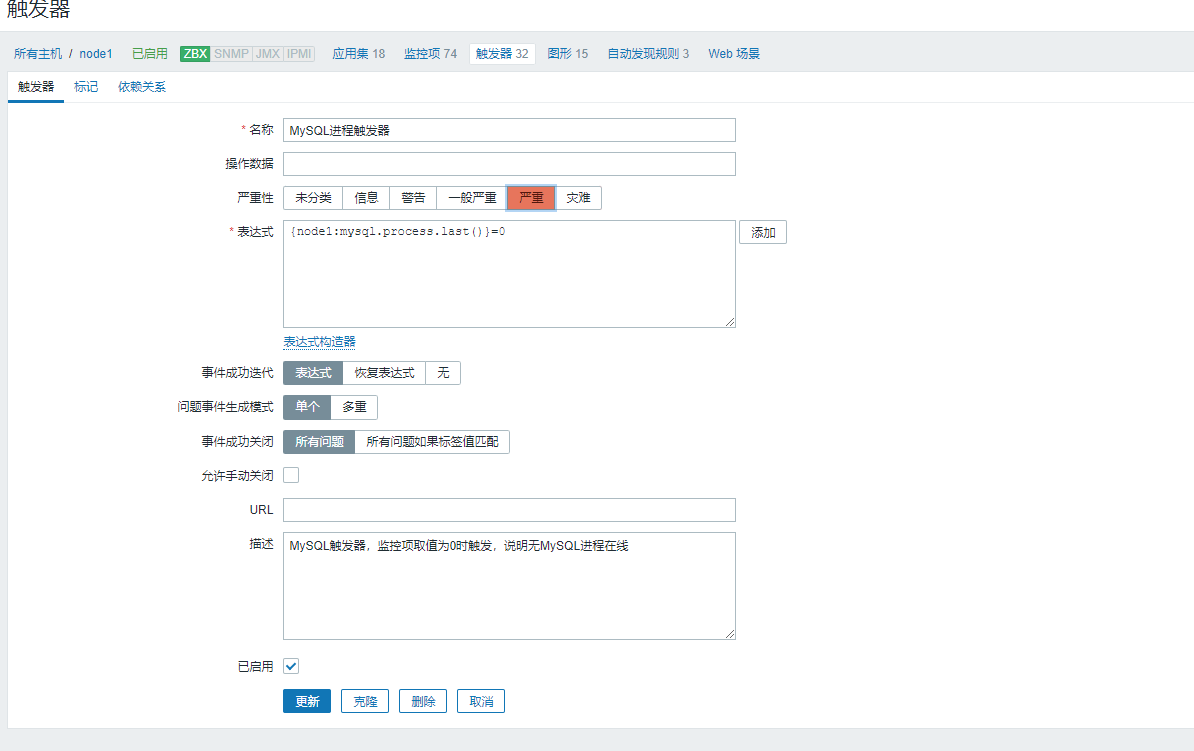1194x751 pixels.
Task: Choose 恢复表达式 for 事件成功迭代
Action: (x=385, y=373)
